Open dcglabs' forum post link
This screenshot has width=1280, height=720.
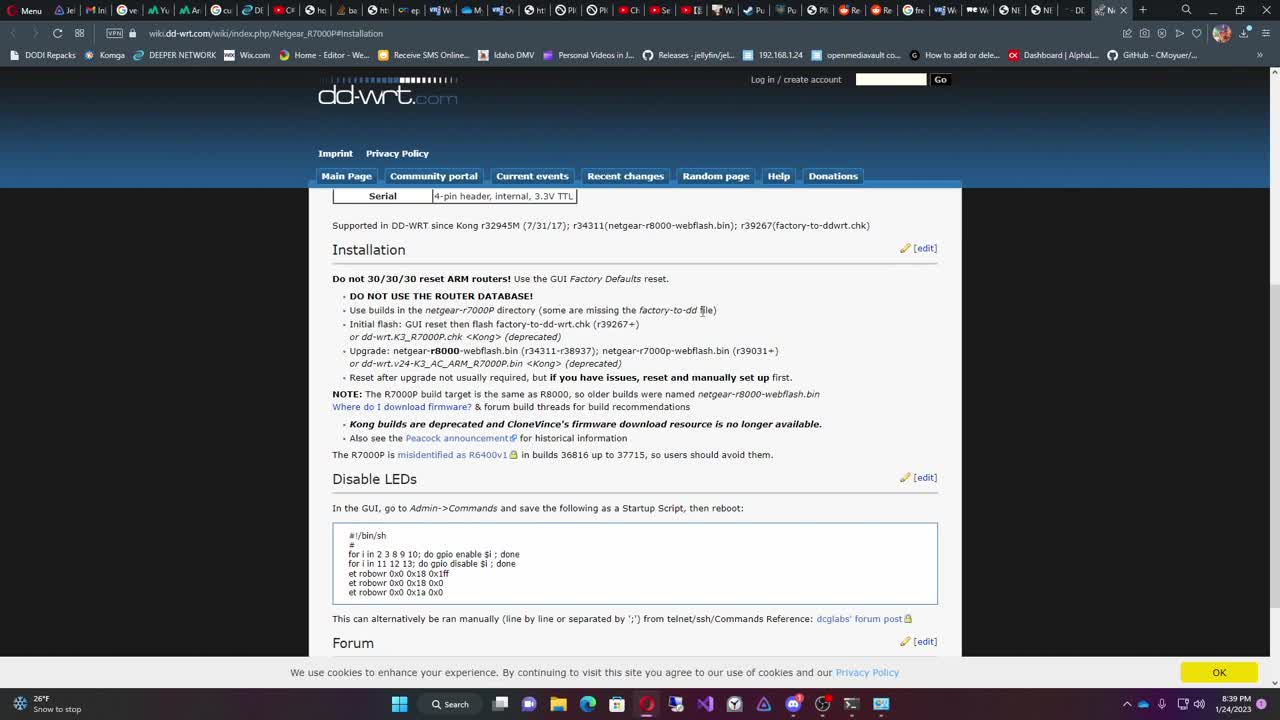pos(864,619)
